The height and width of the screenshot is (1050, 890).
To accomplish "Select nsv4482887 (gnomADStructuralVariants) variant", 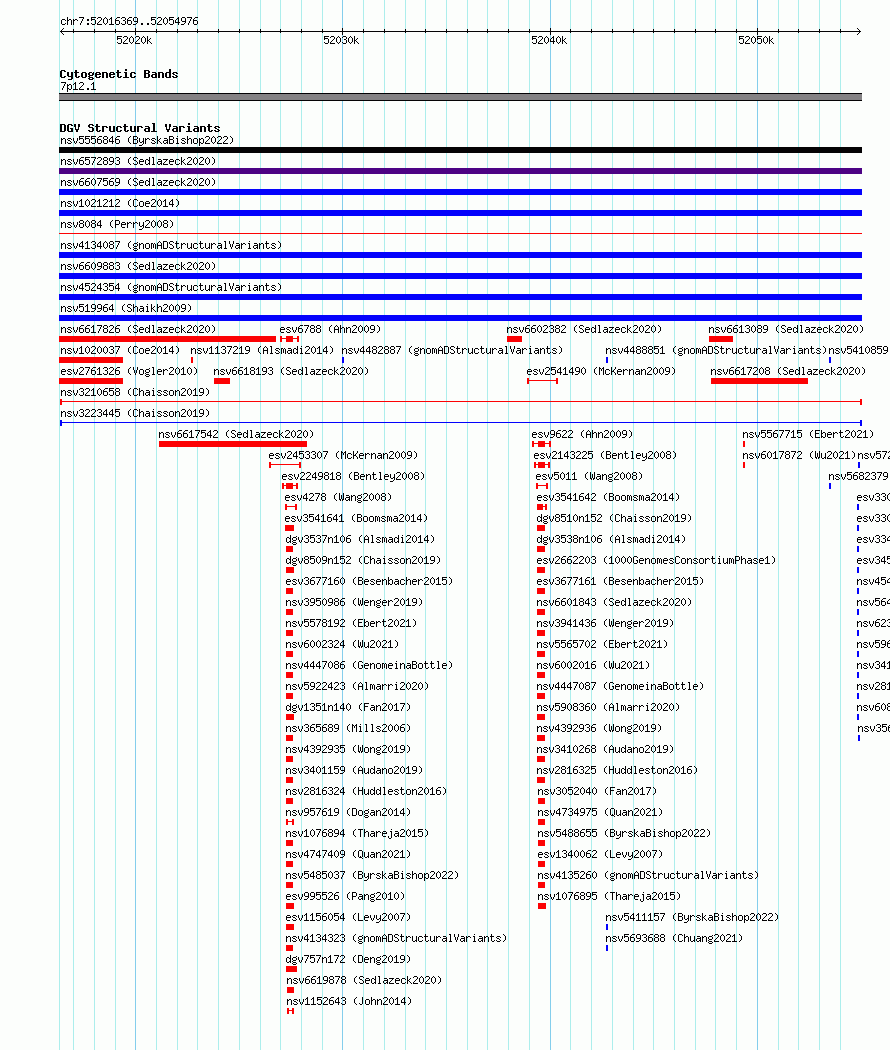I will tap(452, 350).
